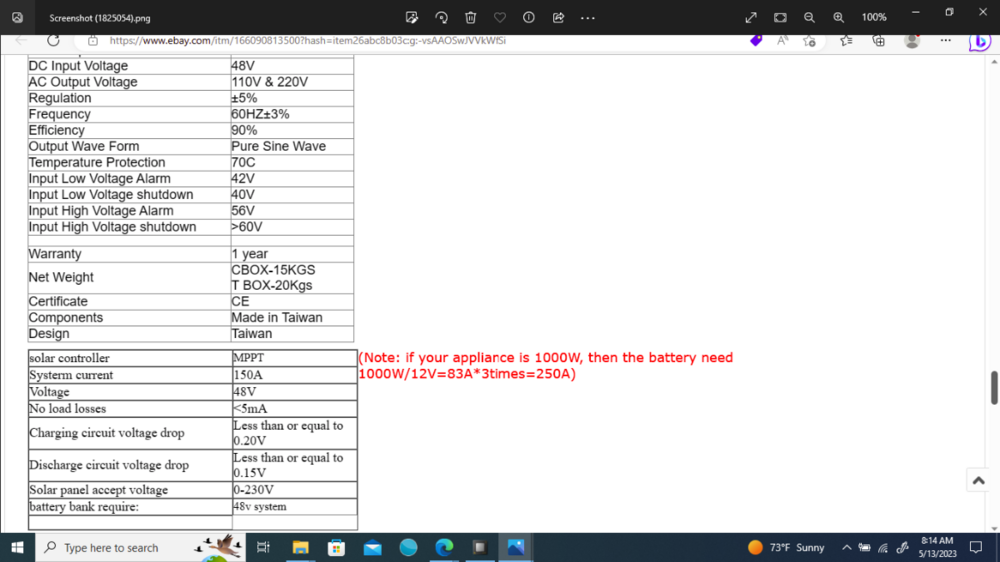This screenshot has height=562, width=1000.
Task: Click the '150A' system current value
Action: click(247, 375)
